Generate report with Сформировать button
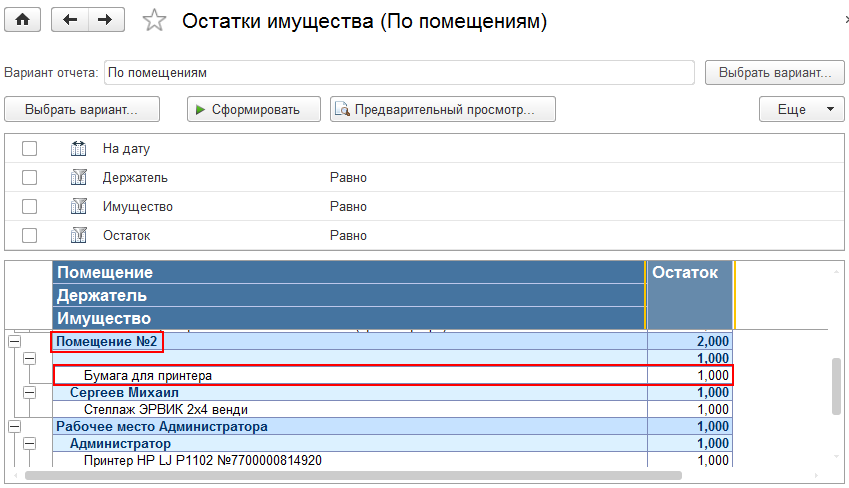 click(x=254, y=109)
